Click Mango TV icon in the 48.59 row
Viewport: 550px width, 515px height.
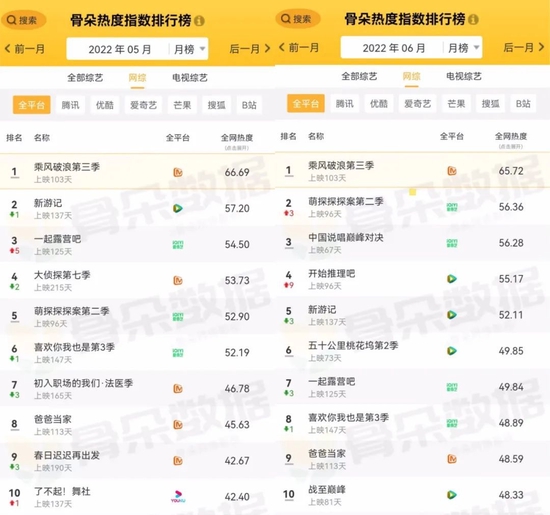452,459
